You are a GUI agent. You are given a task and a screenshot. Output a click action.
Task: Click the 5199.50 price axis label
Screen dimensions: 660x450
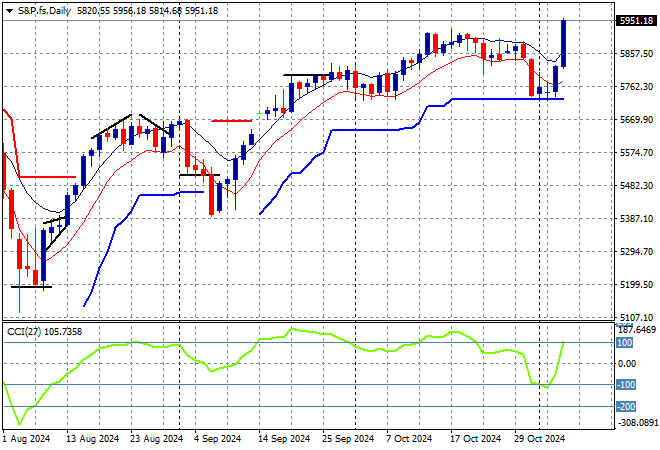click(636, 285)
